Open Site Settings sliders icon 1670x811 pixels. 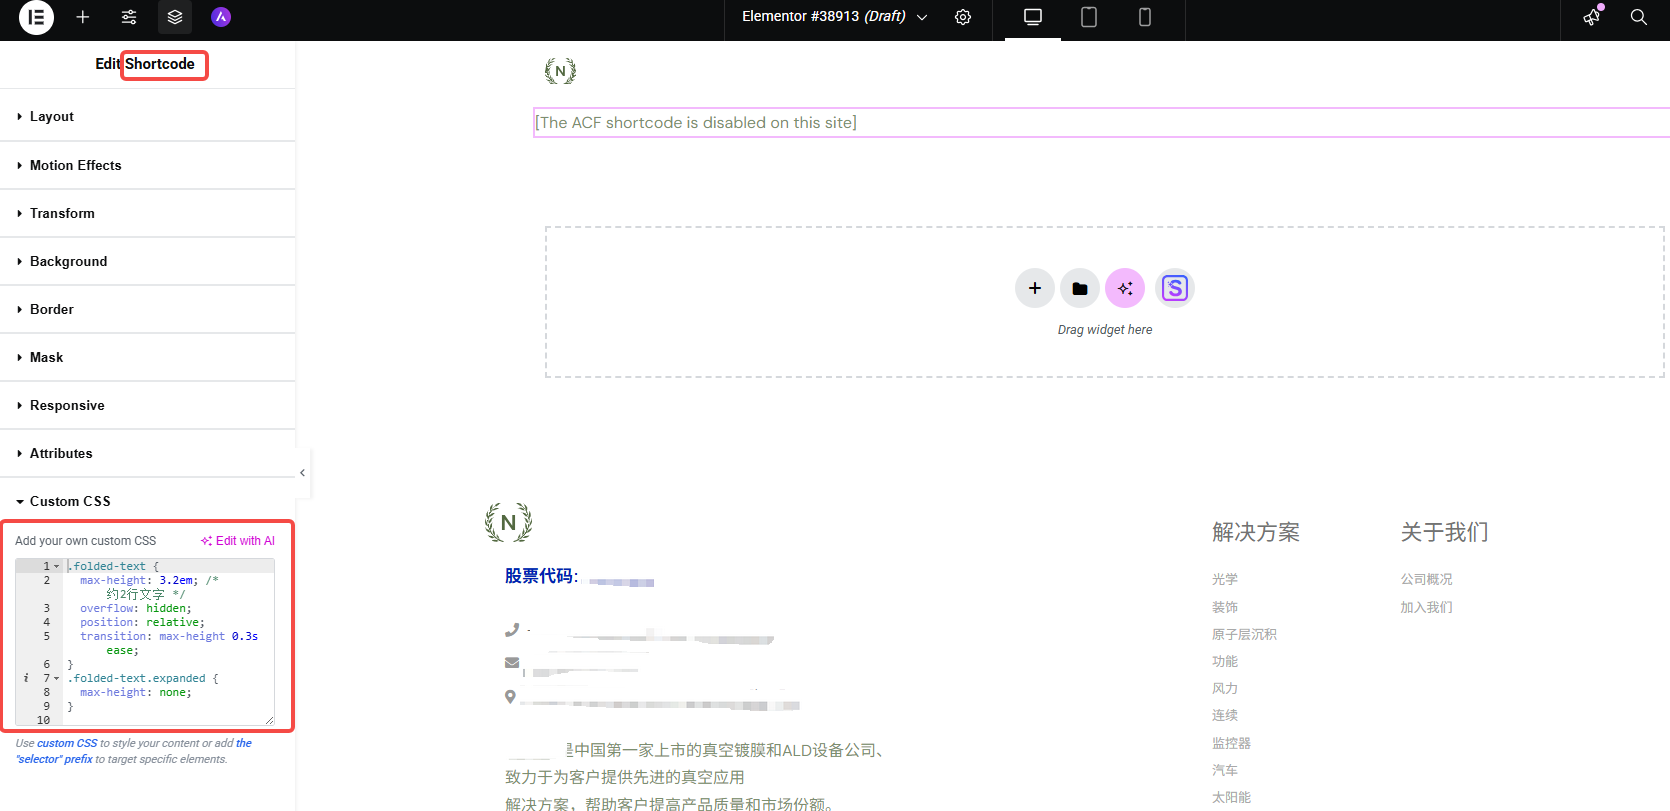click(129, 17)
